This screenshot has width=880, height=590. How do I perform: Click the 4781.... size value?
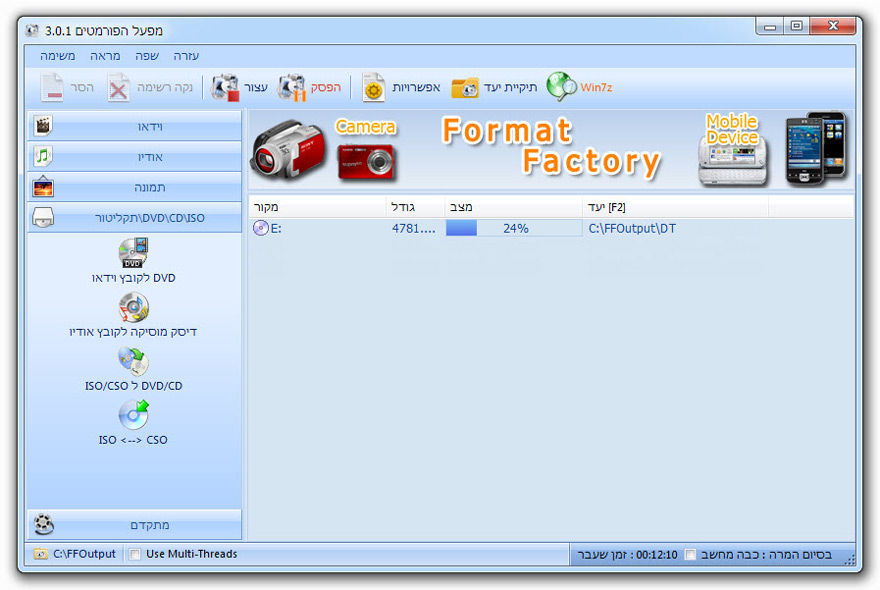click(x=414, y=228)
